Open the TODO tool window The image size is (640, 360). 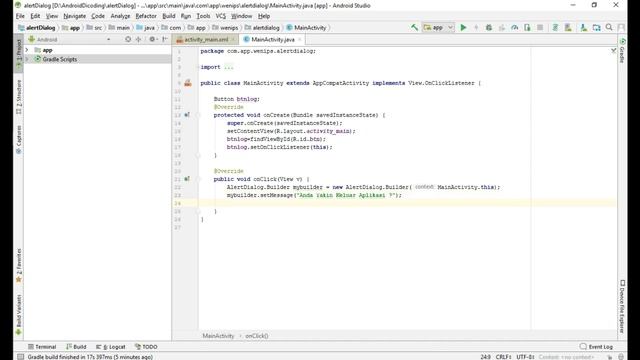[146, 347]
